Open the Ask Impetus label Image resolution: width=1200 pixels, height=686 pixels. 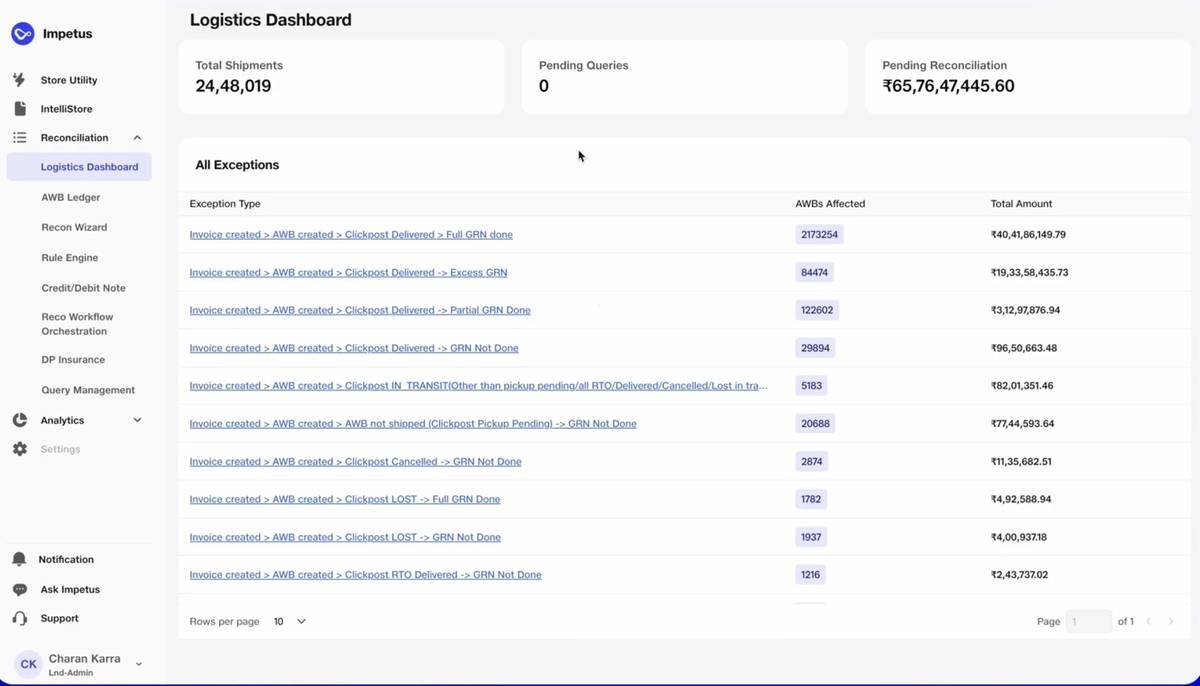(x=70, y=589)
